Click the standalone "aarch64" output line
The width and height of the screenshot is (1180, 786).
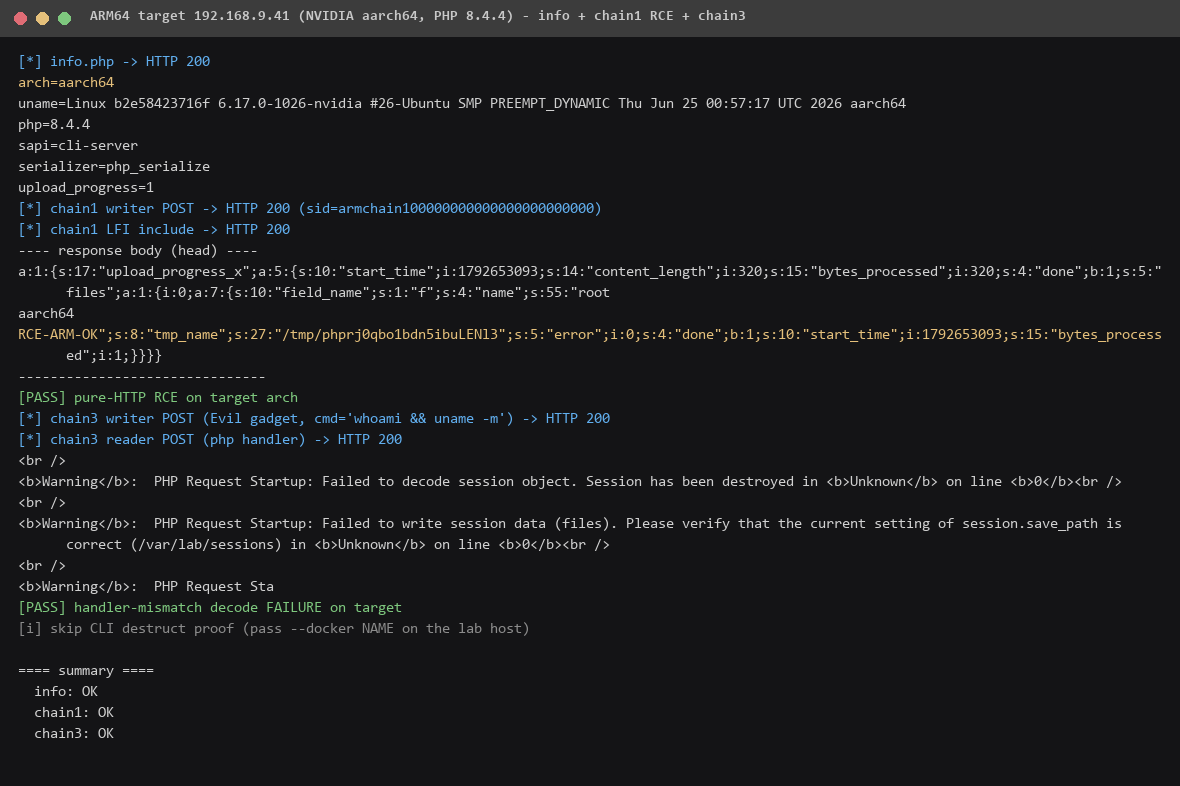pyautogui.click(x=46, y=313)
